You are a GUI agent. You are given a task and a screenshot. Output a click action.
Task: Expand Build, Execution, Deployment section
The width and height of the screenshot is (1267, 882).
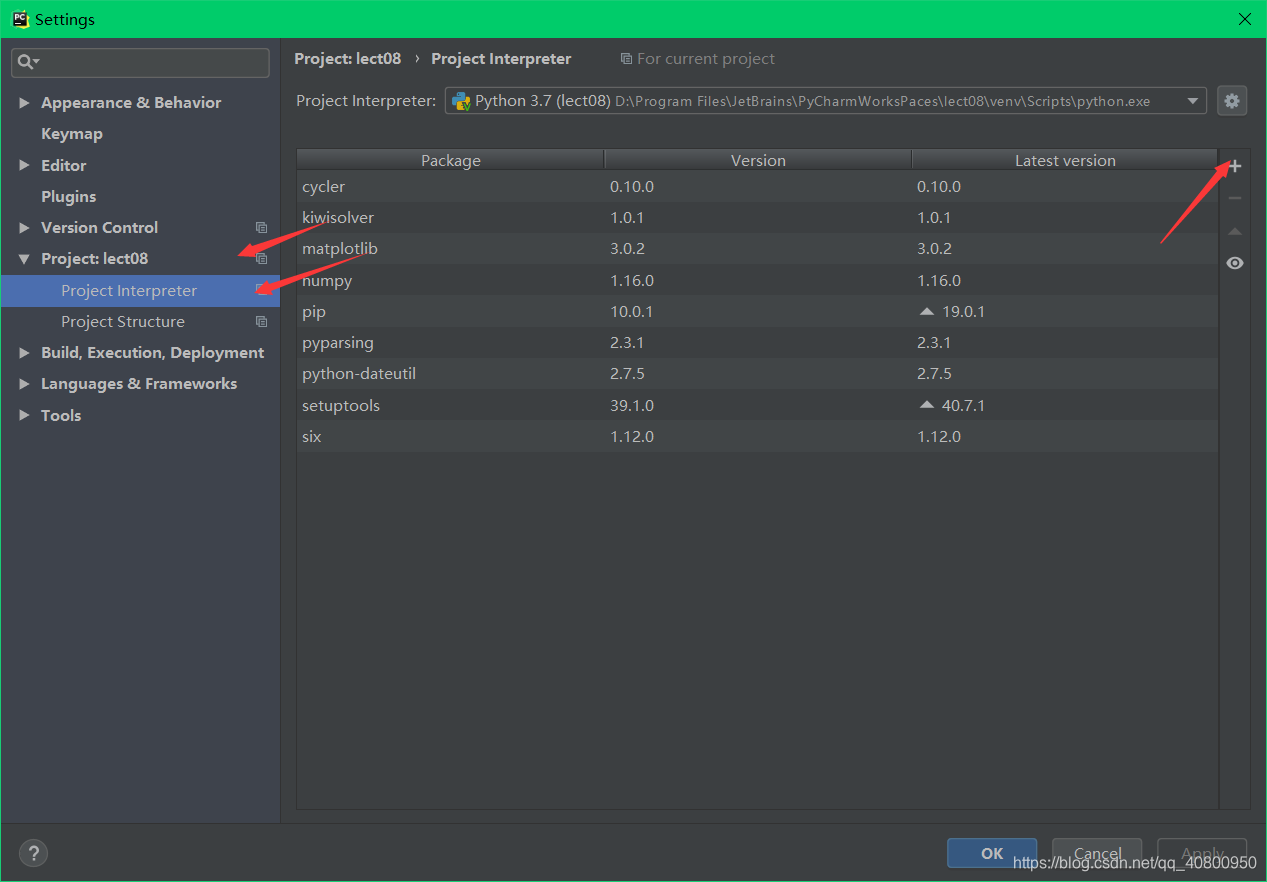pos(24,353)
